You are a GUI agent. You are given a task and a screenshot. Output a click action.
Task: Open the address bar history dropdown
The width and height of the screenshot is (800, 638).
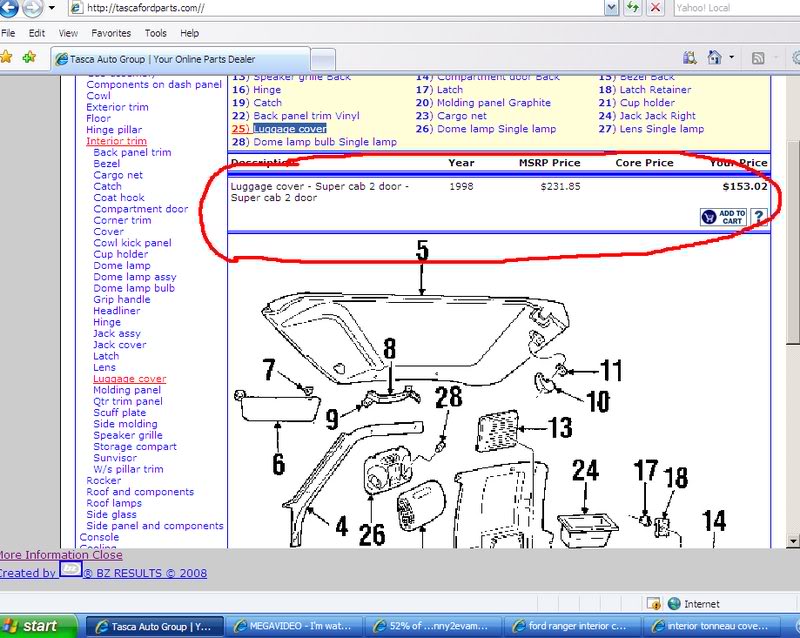612,8
